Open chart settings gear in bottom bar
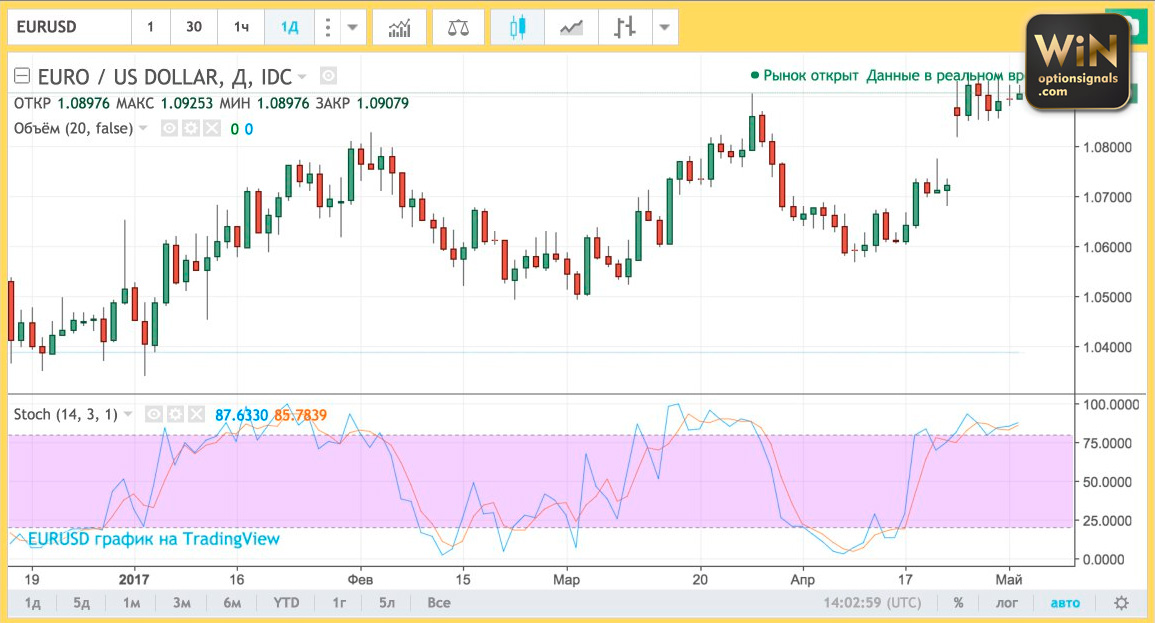 point(1122,603)
